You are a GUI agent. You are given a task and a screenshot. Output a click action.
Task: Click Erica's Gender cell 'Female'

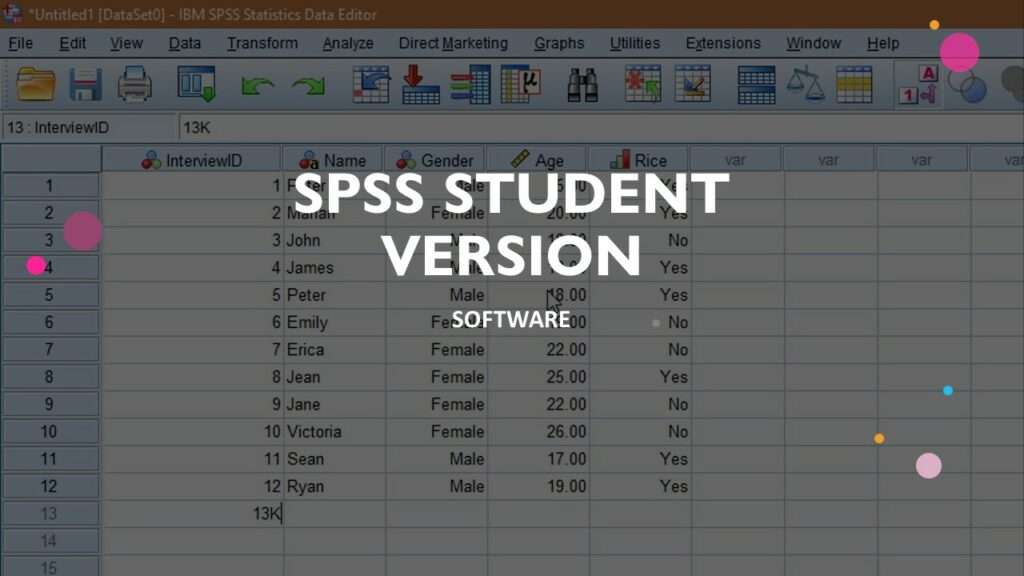click(436, 350)
